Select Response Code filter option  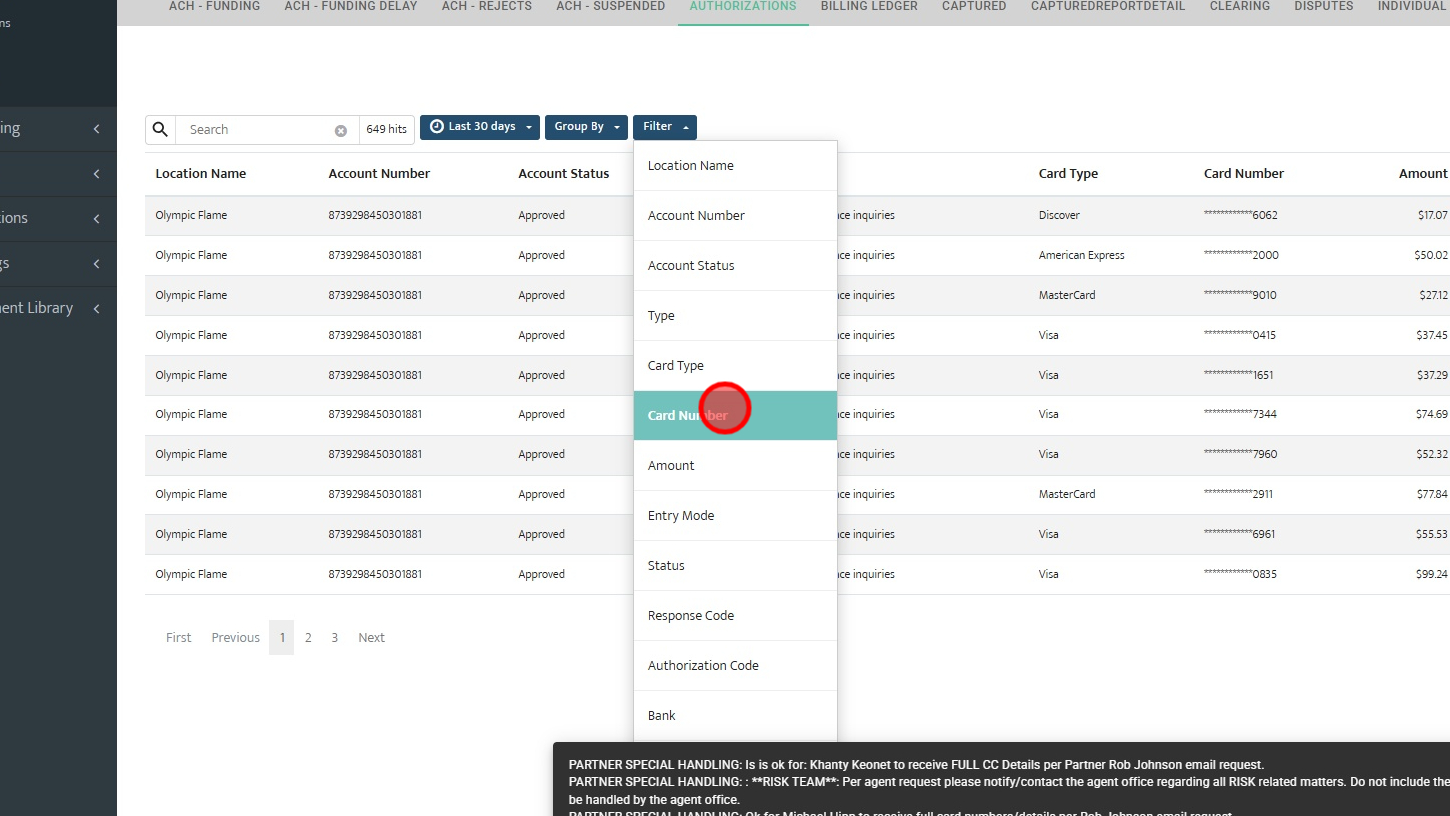coord(735,615)
